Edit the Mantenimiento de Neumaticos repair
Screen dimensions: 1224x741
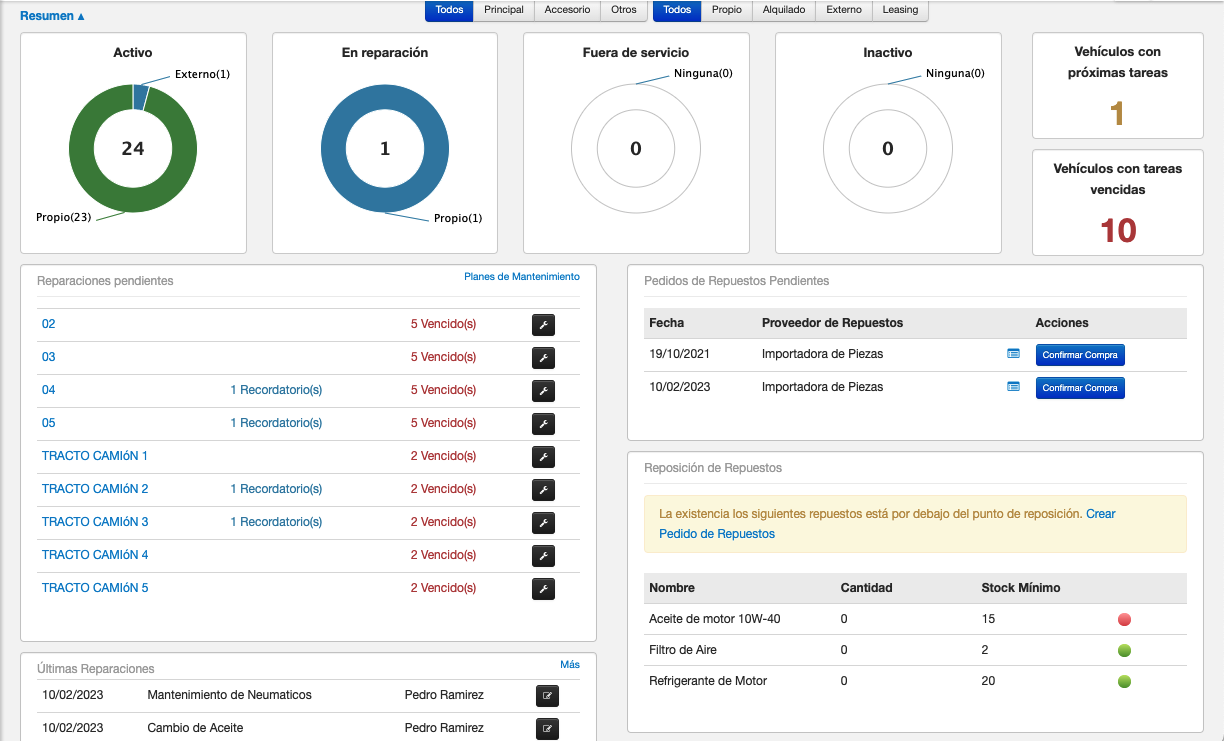click(547, 696)
